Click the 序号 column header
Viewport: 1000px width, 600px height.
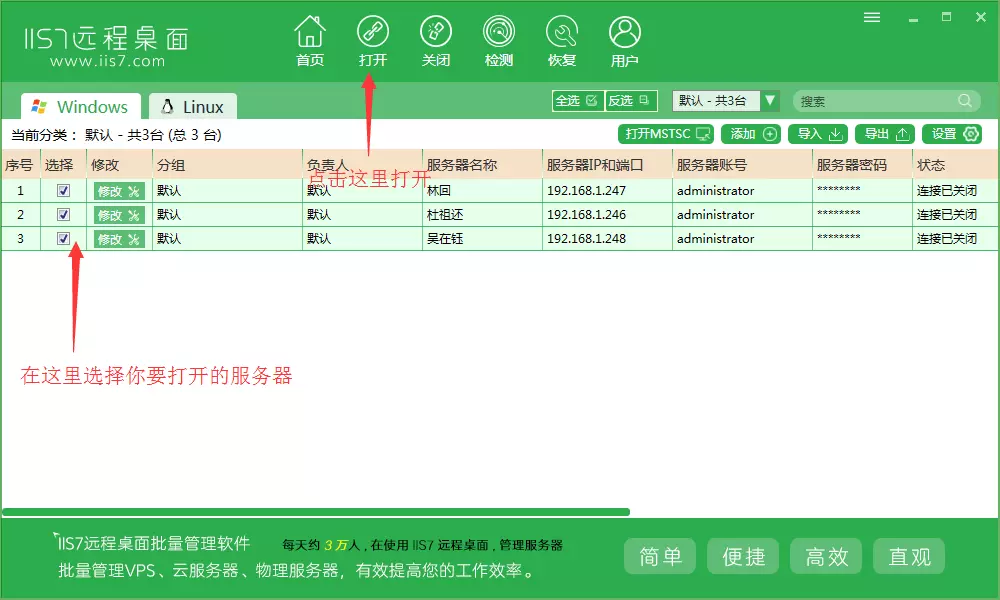(x=19, y=165)
